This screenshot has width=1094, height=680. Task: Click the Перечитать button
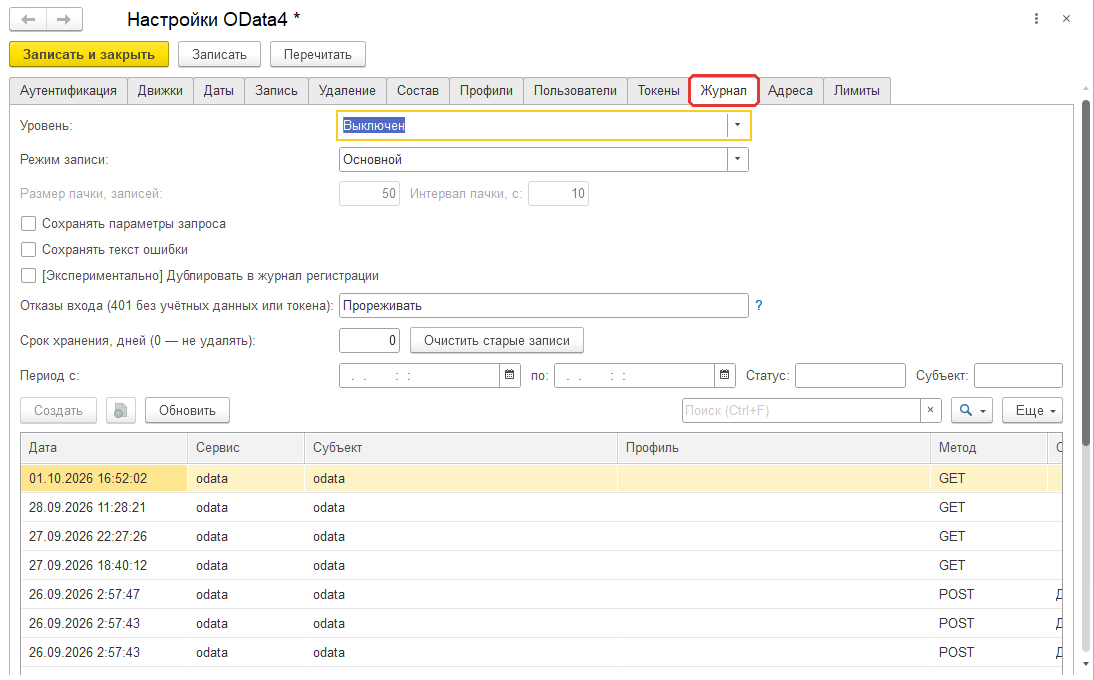tap(317, 54)
